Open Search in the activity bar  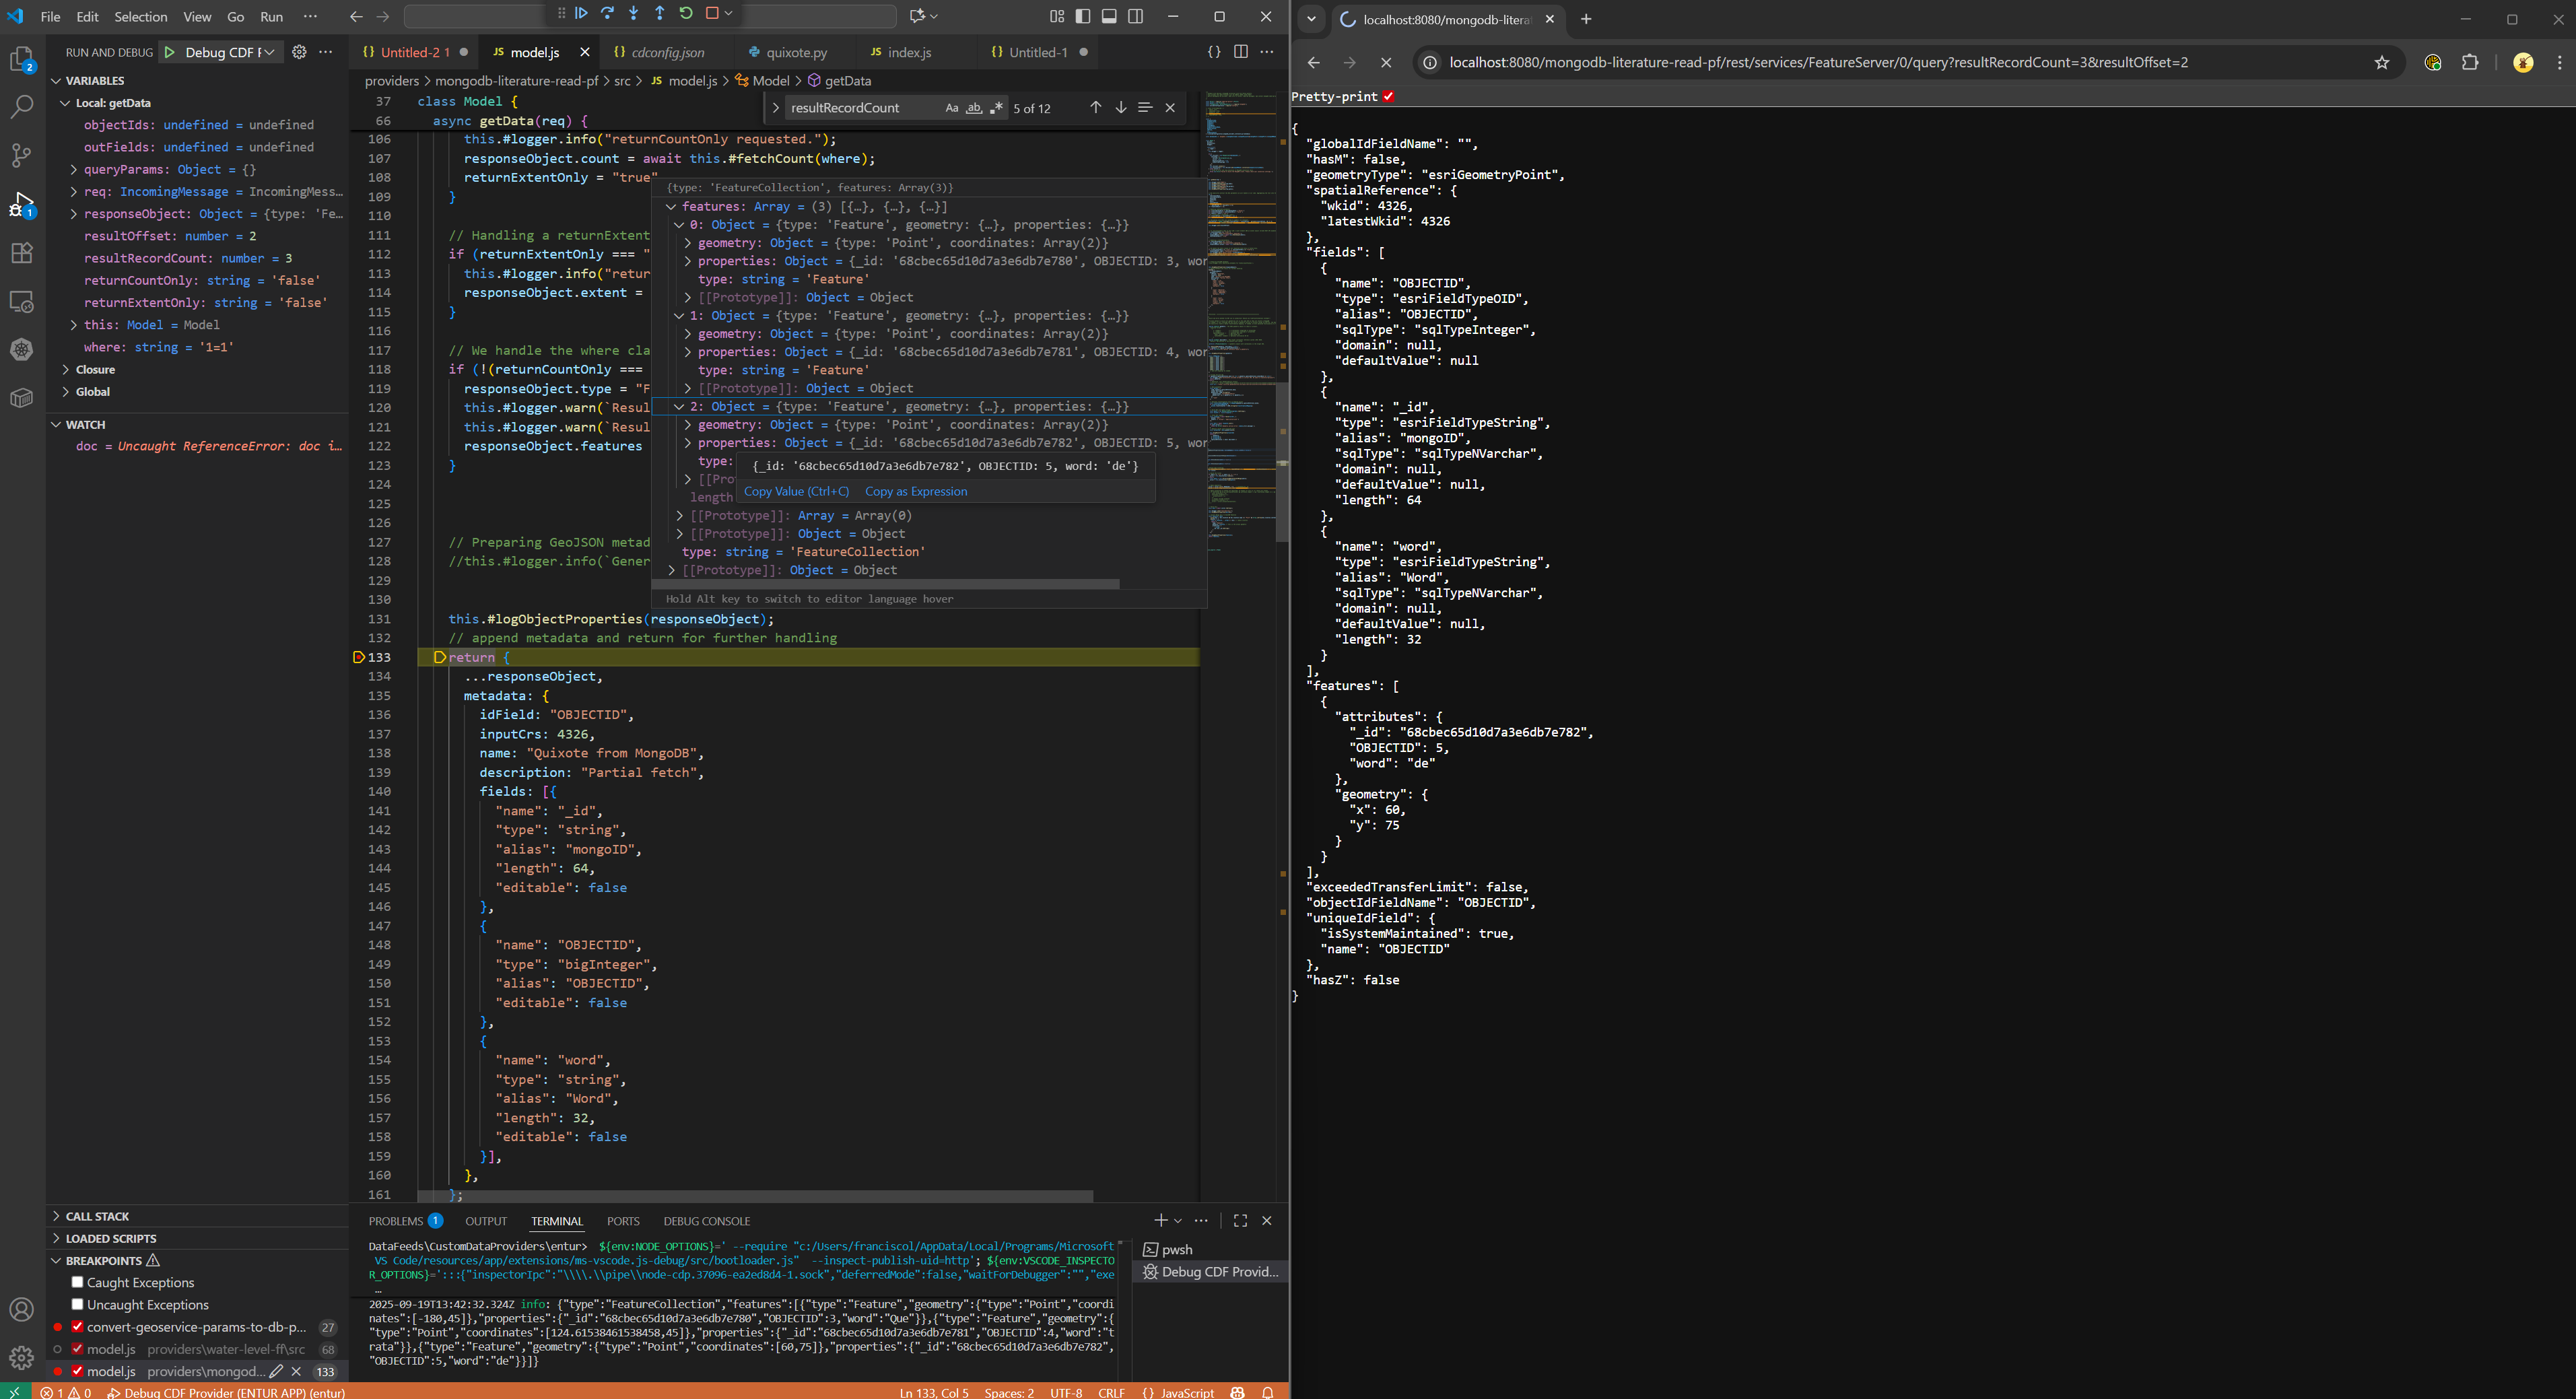21,107
